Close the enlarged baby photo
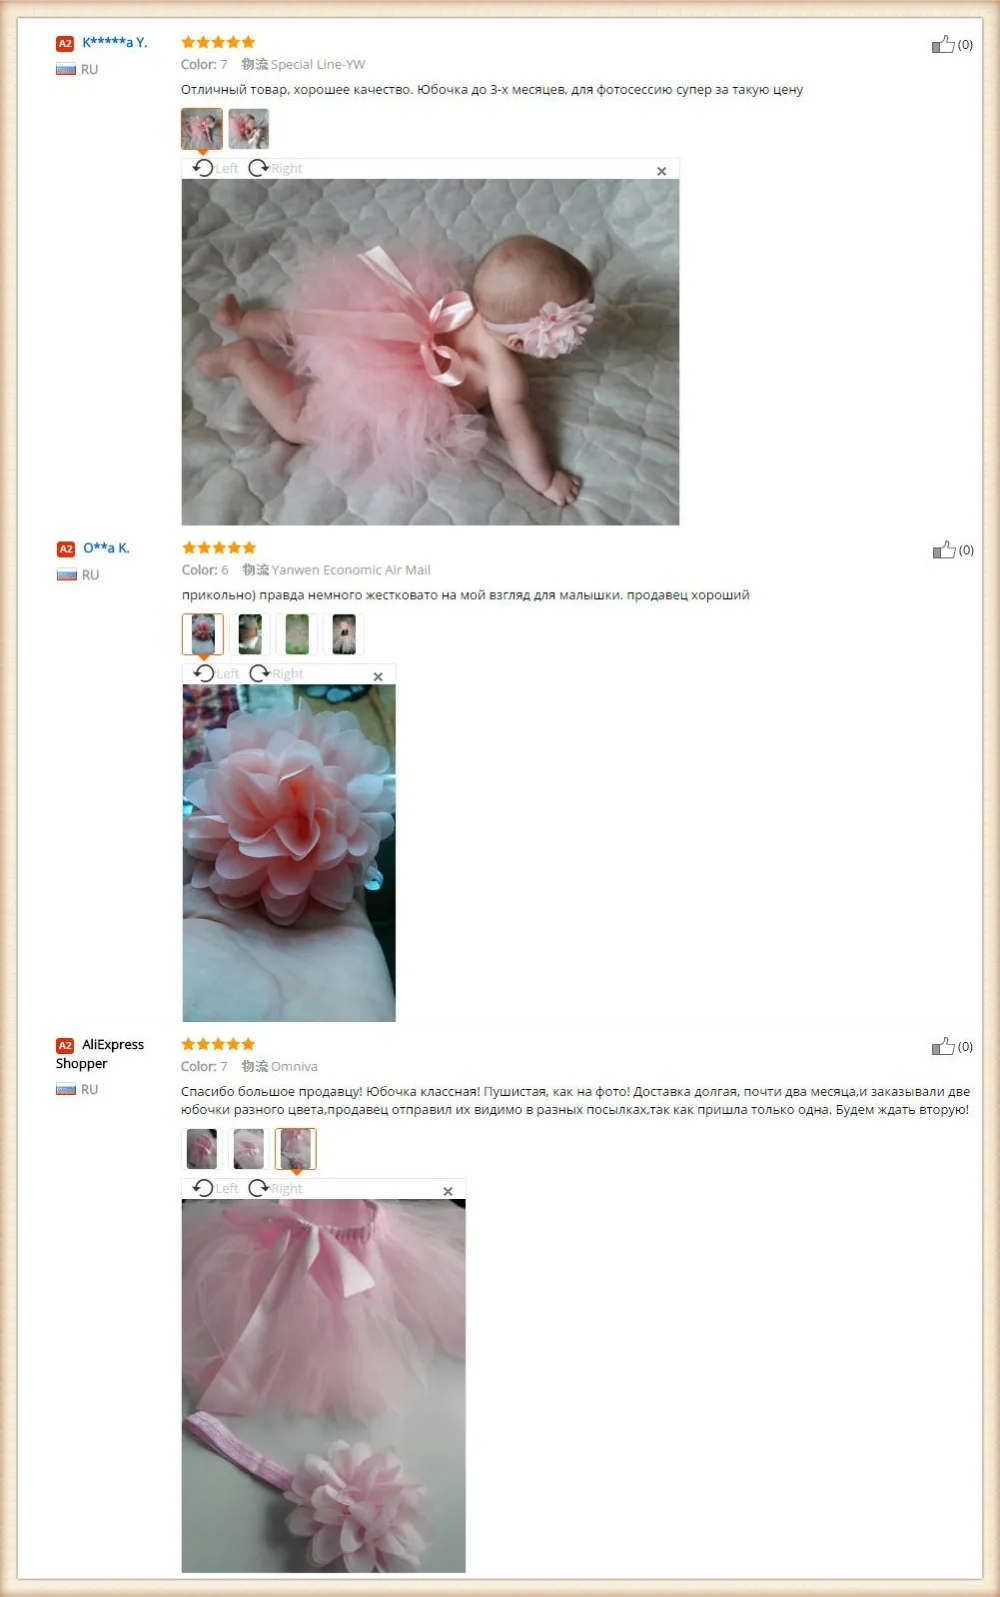1000x1597 pixels. (x=661, y=171)
